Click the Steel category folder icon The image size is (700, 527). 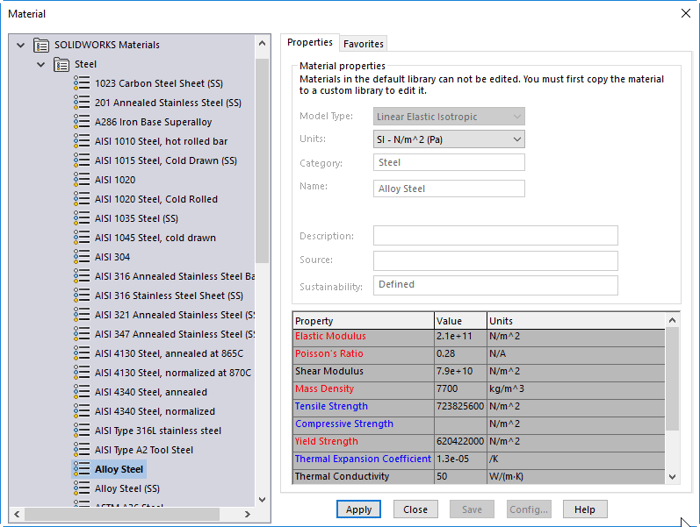[61, 64]
